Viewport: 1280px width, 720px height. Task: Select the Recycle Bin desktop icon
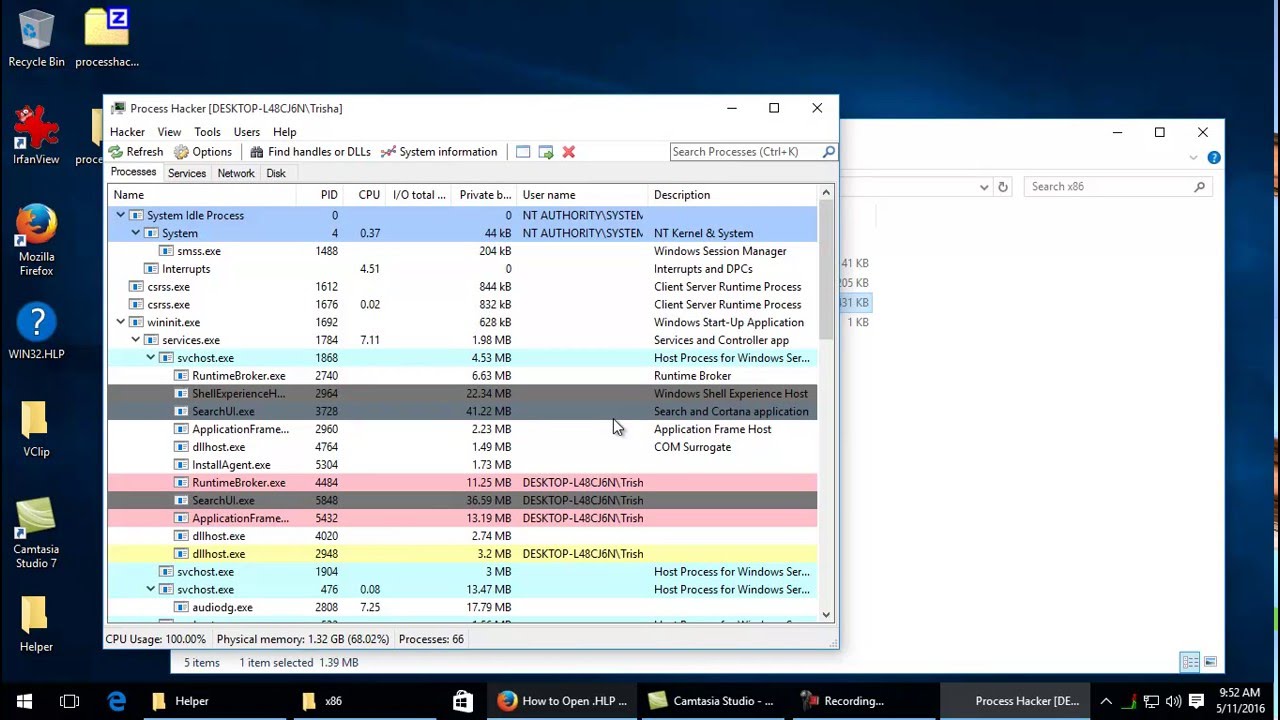37,39
